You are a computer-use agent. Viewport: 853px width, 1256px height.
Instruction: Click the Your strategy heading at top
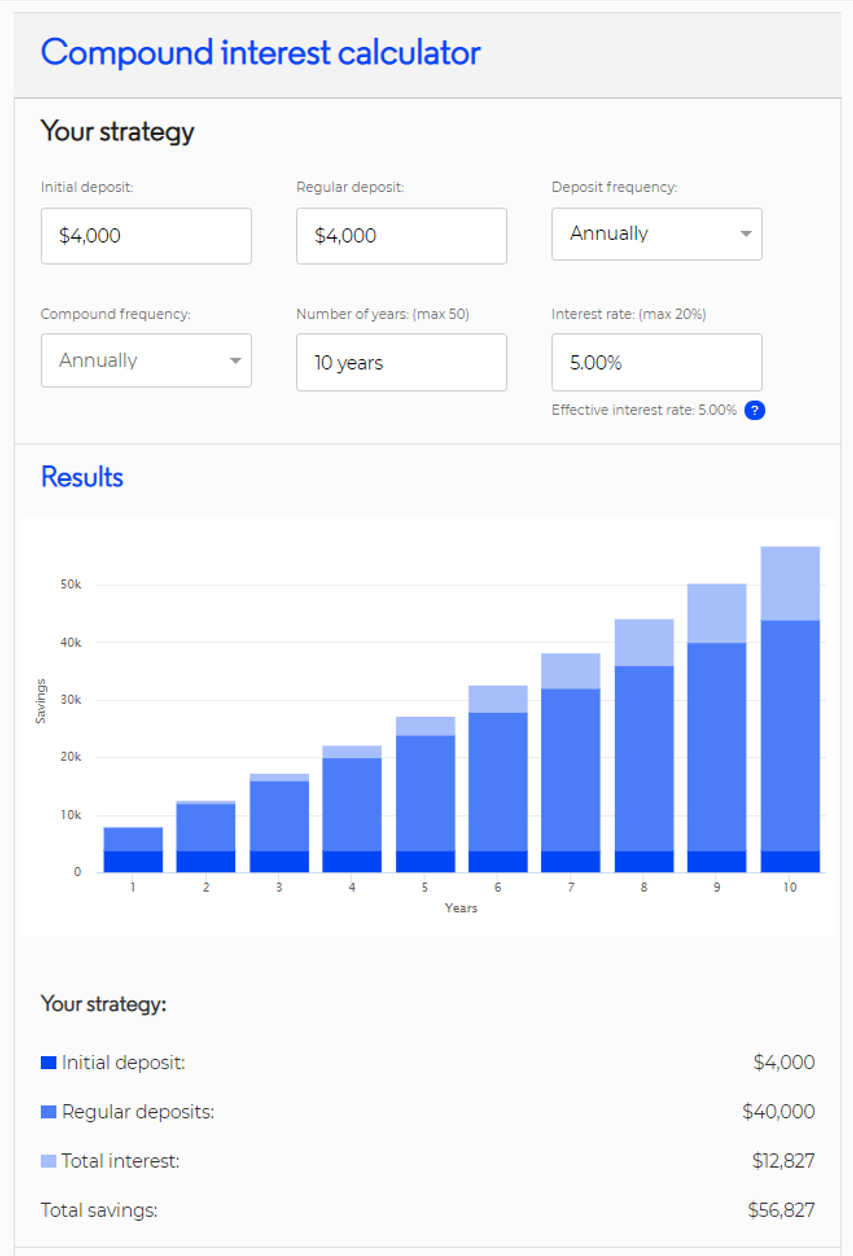click(117, 132)
